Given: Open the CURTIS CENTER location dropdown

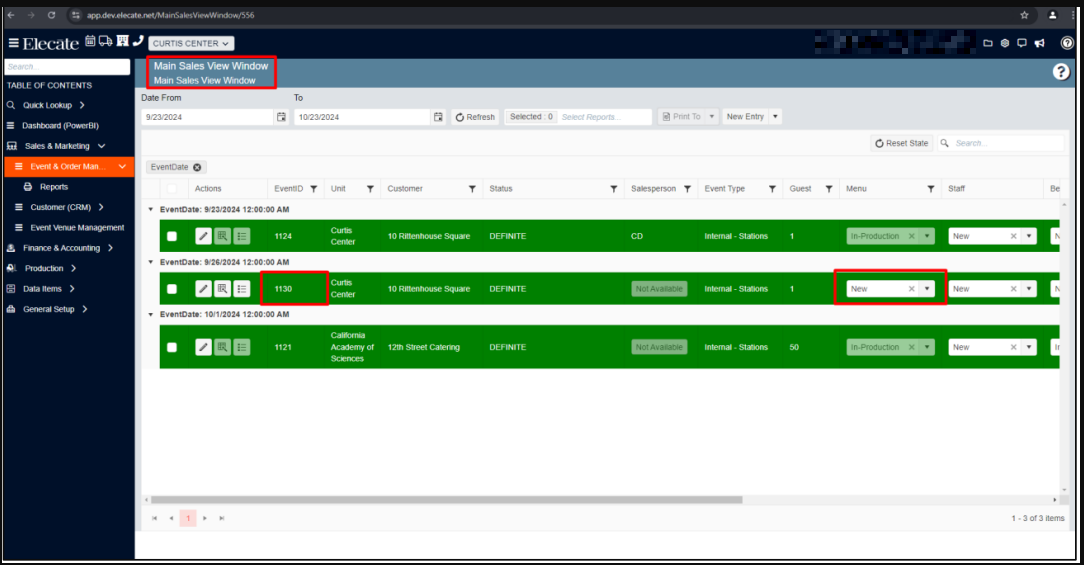Looking at the screenshot, I should click(x=191, y=43).
